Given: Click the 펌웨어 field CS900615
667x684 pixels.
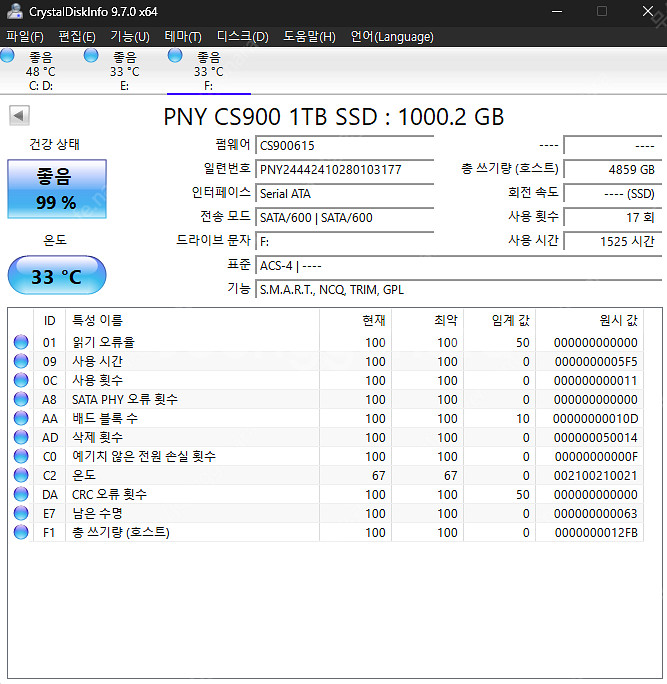Looking at the screenshot, I should click(345, 145).
